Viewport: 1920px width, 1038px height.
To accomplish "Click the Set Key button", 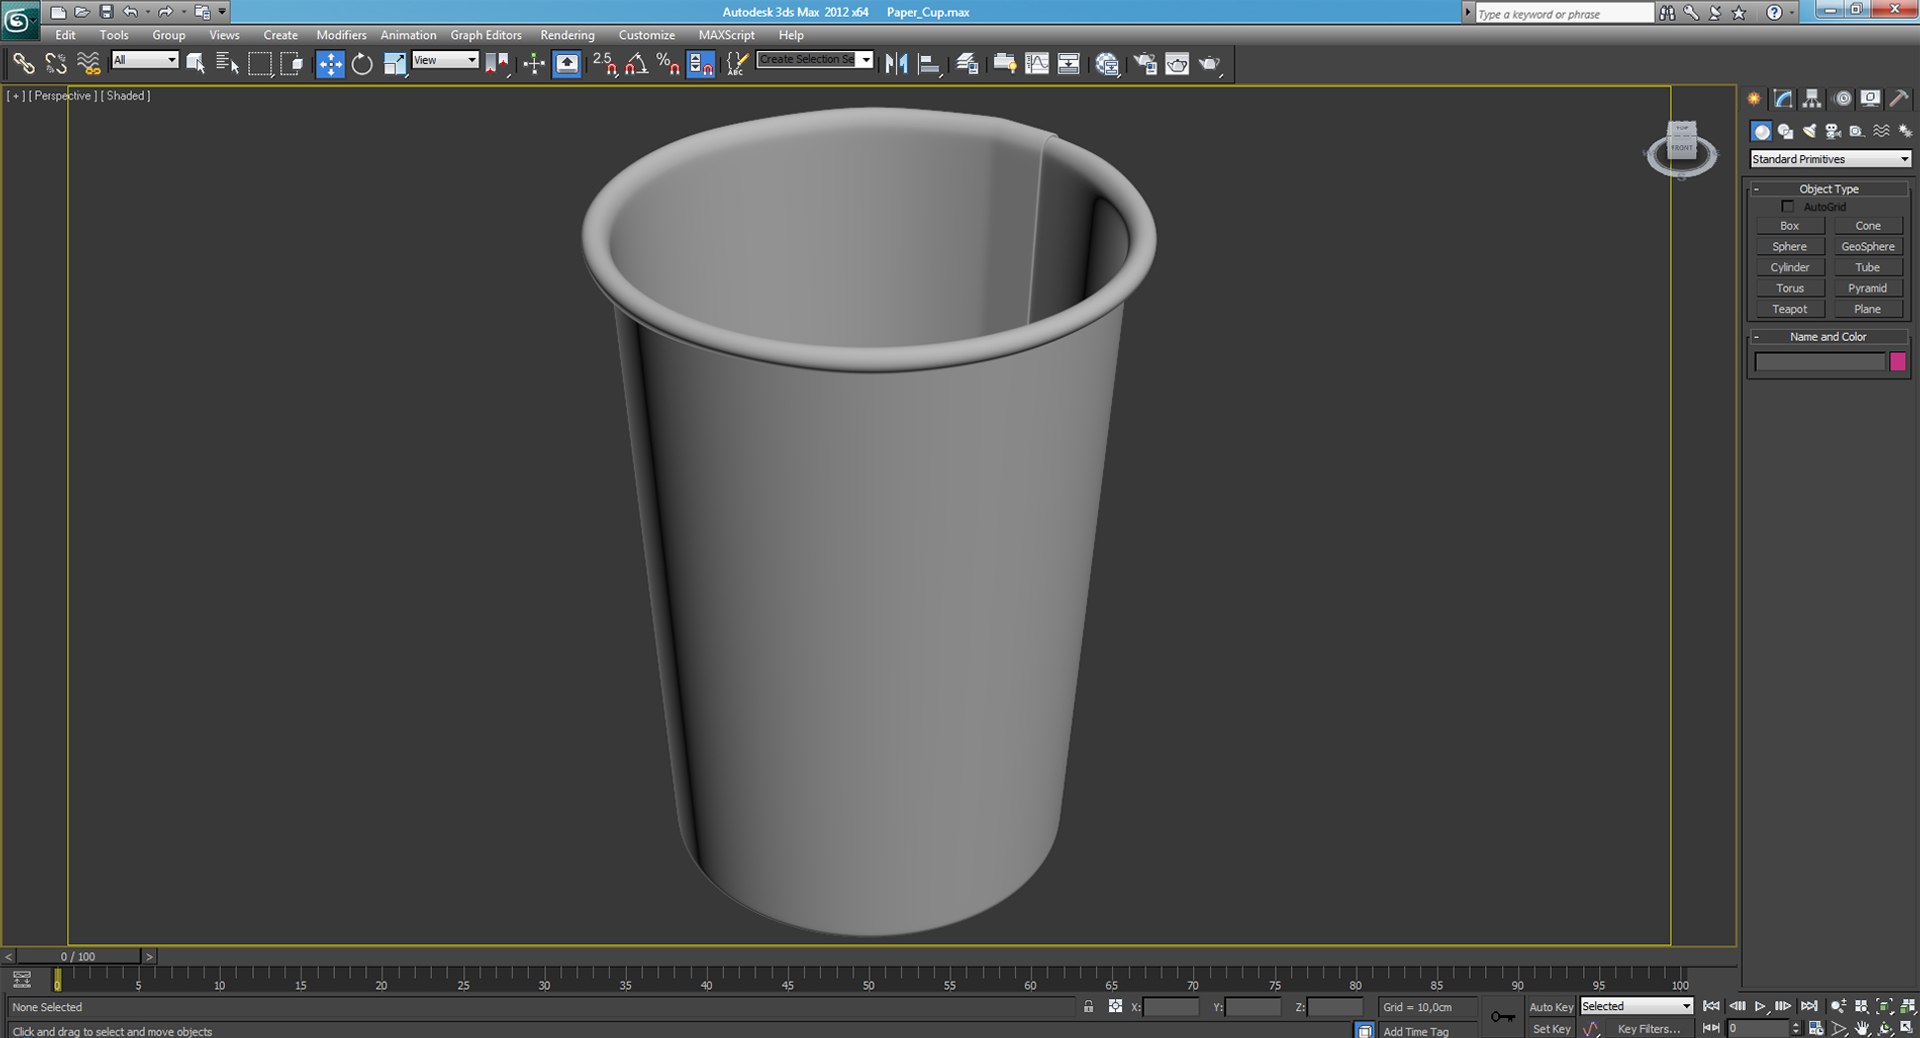I will (1551, 1029).
